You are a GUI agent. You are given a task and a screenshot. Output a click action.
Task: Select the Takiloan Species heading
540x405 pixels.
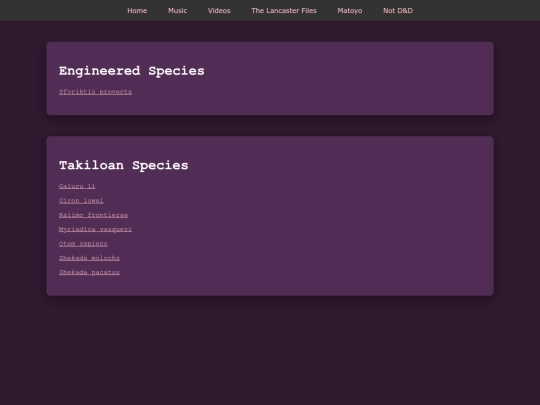coord(124,165)
